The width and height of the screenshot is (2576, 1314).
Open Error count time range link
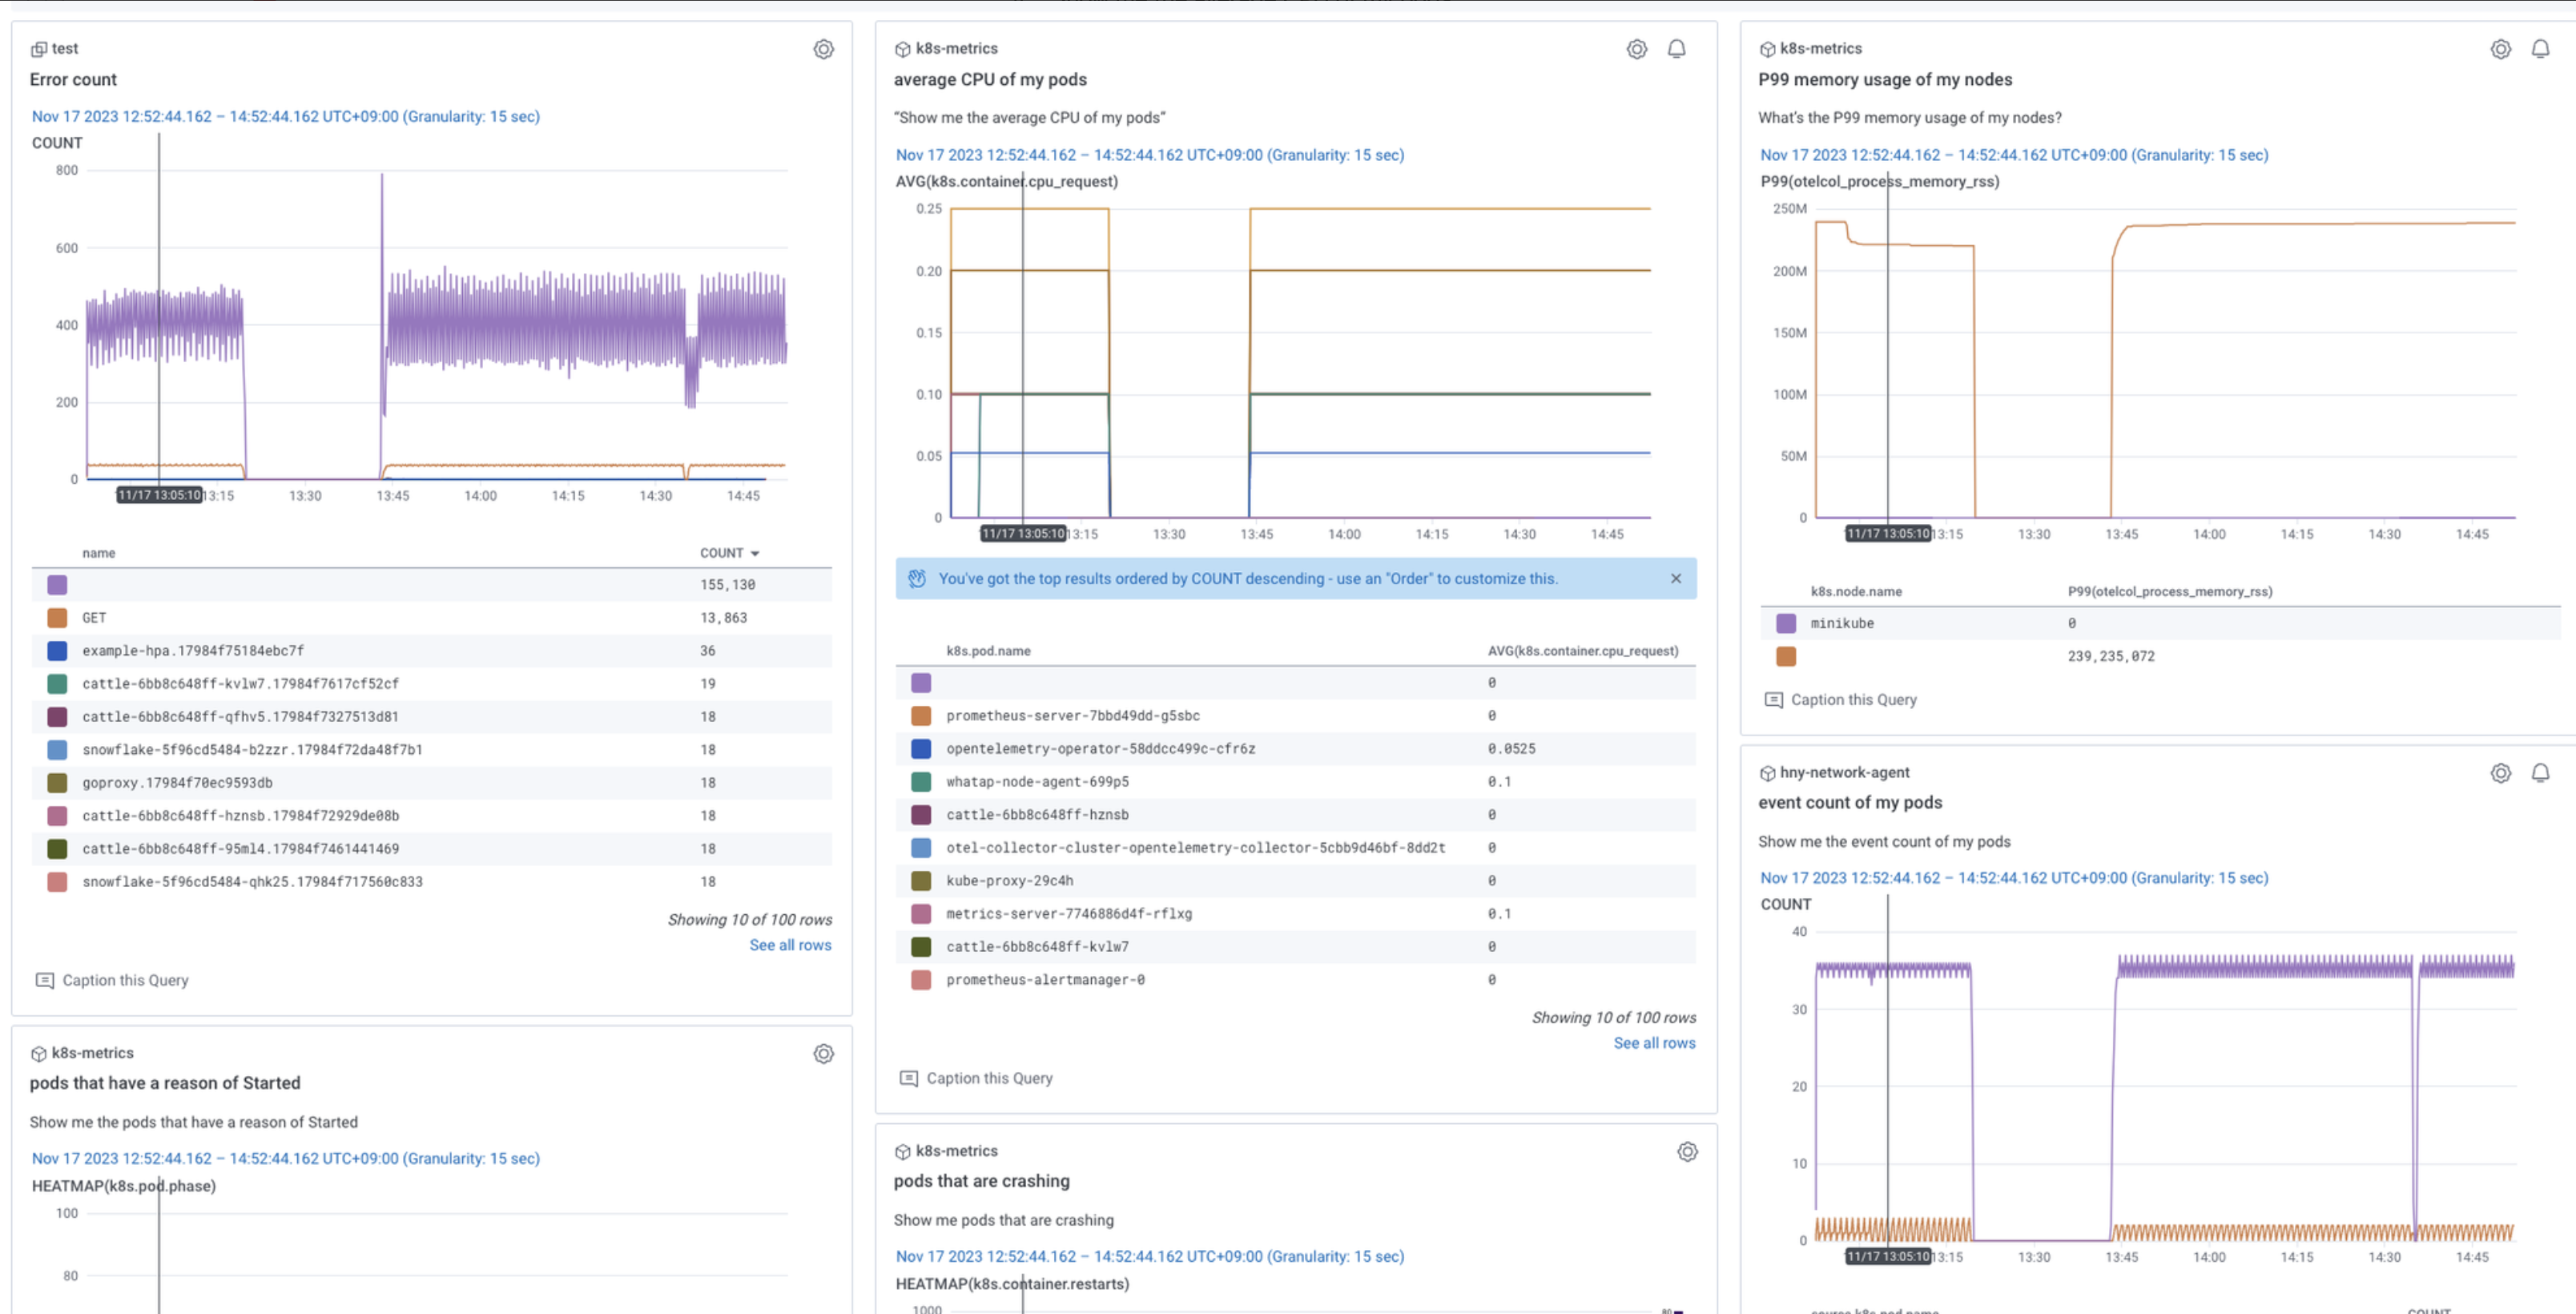tap(285, 116)
